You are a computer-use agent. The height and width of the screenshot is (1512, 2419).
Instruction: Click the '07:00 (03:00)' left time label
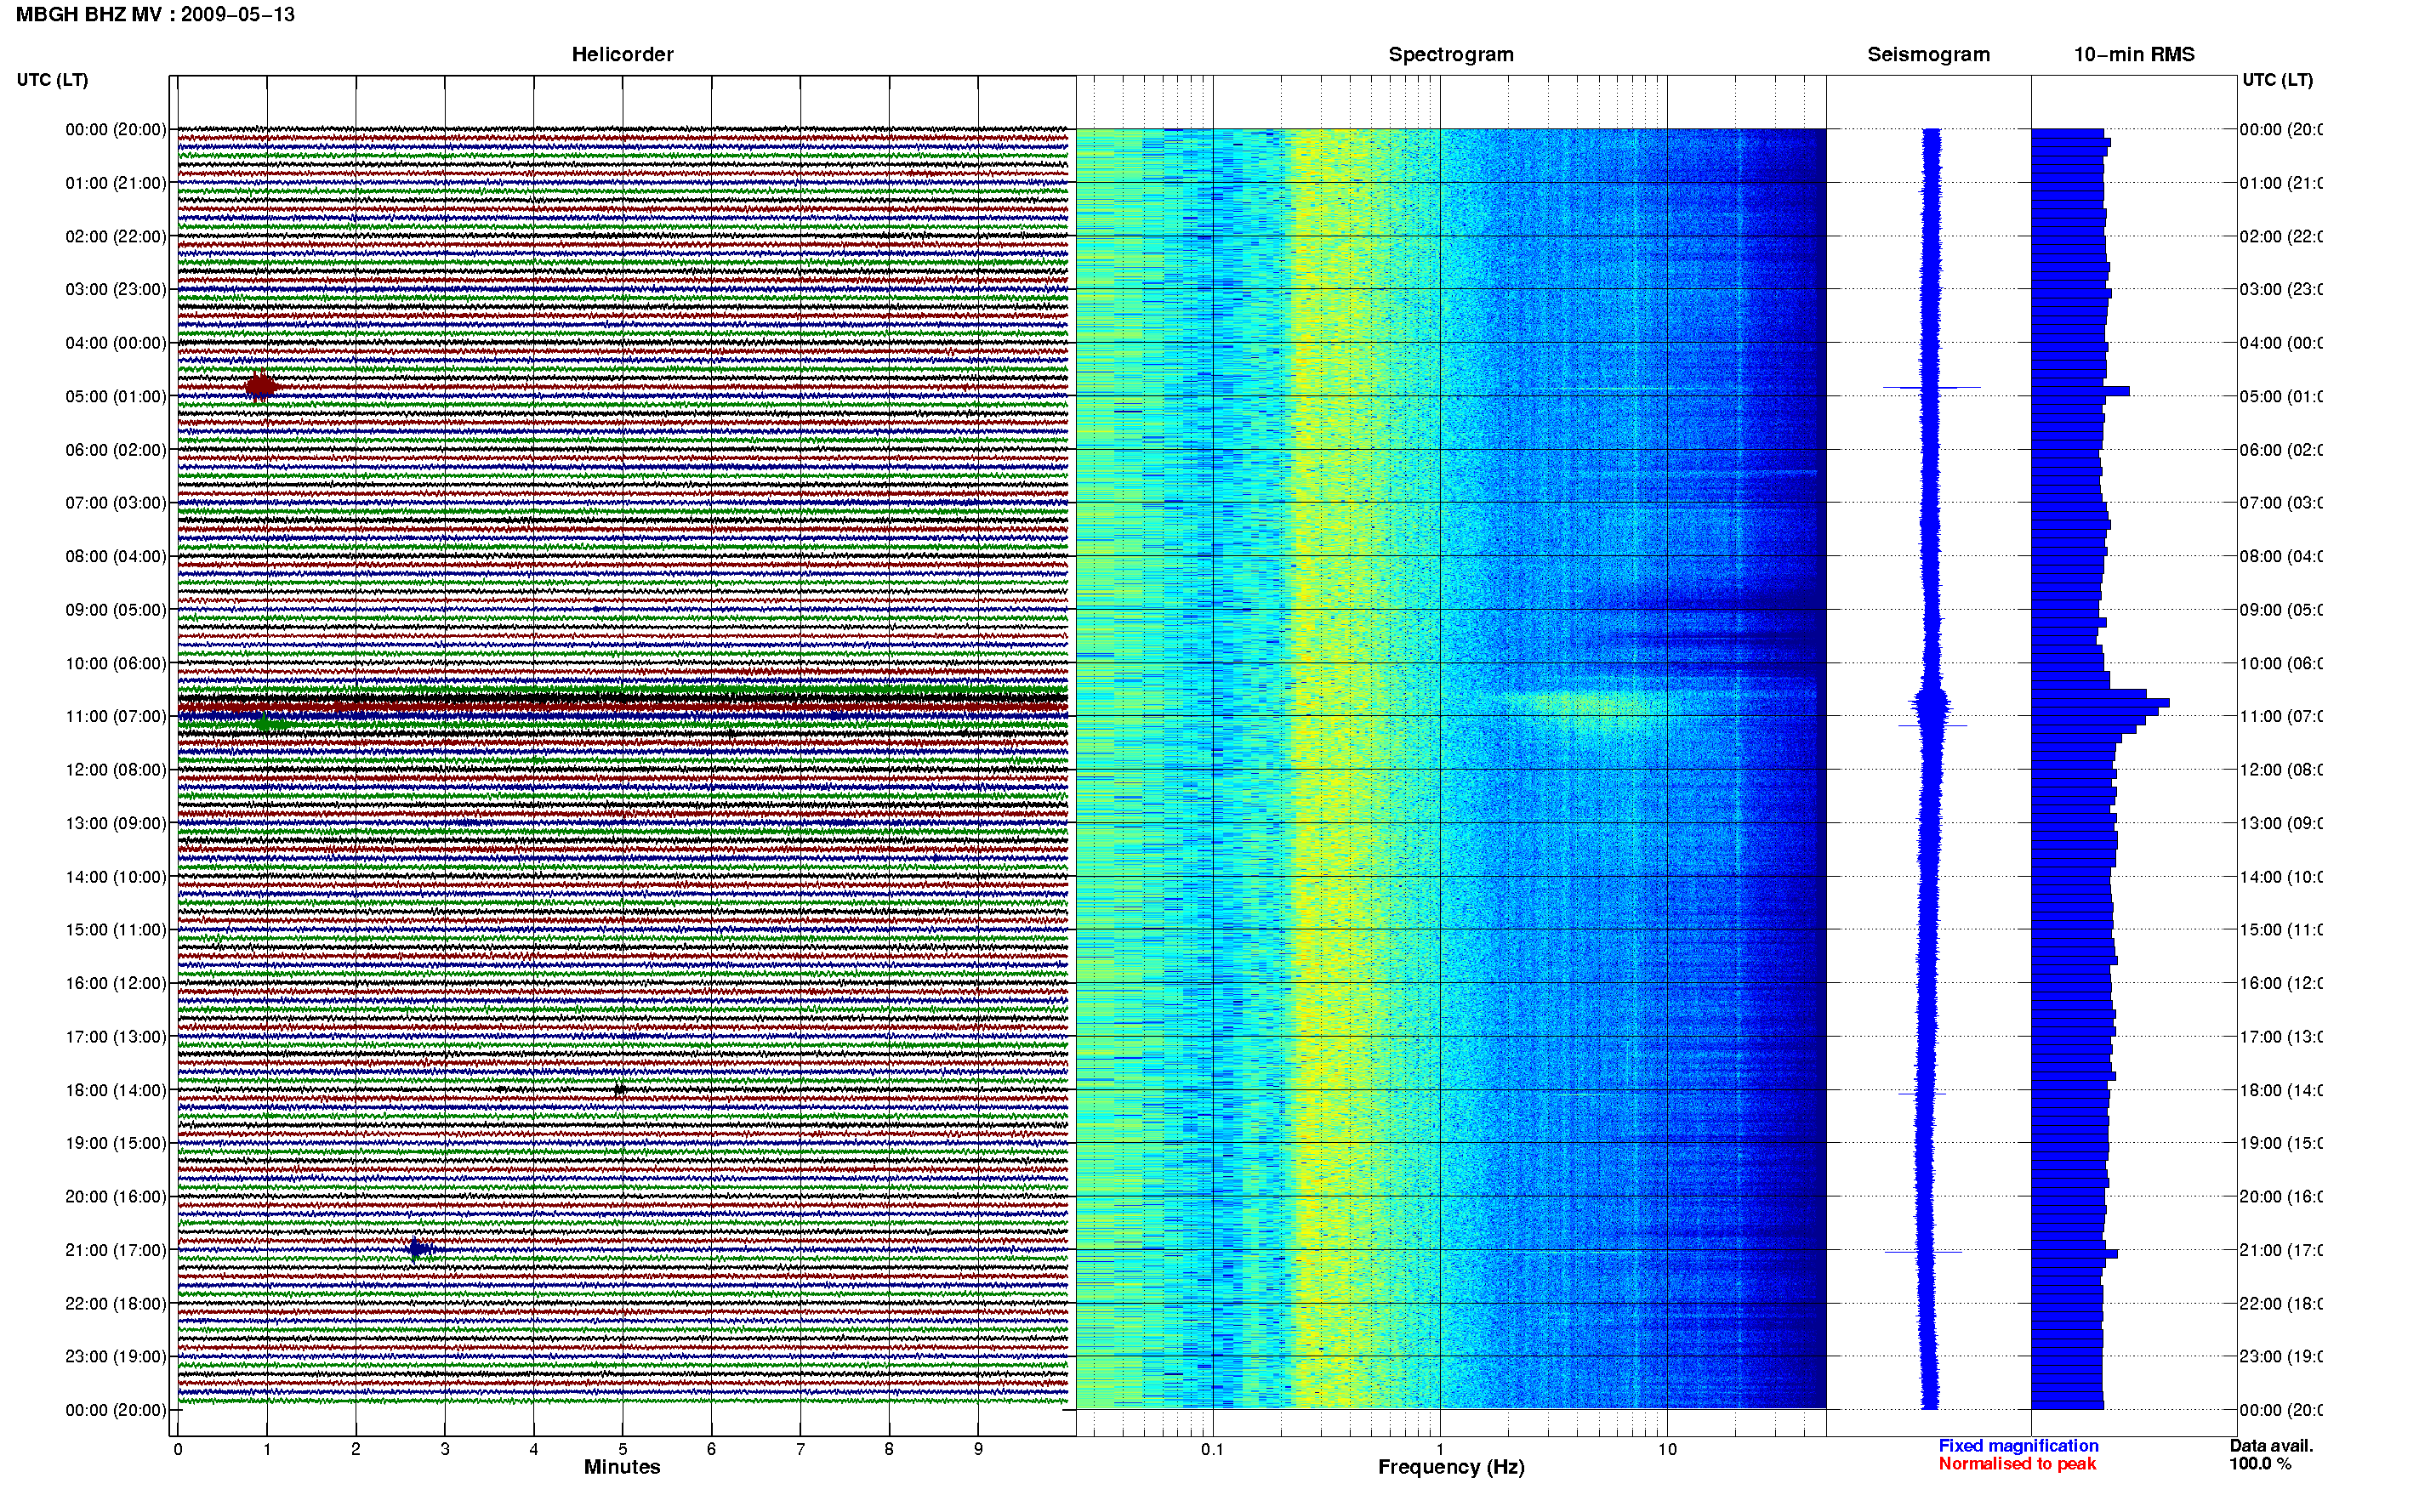tap(116, 502)
